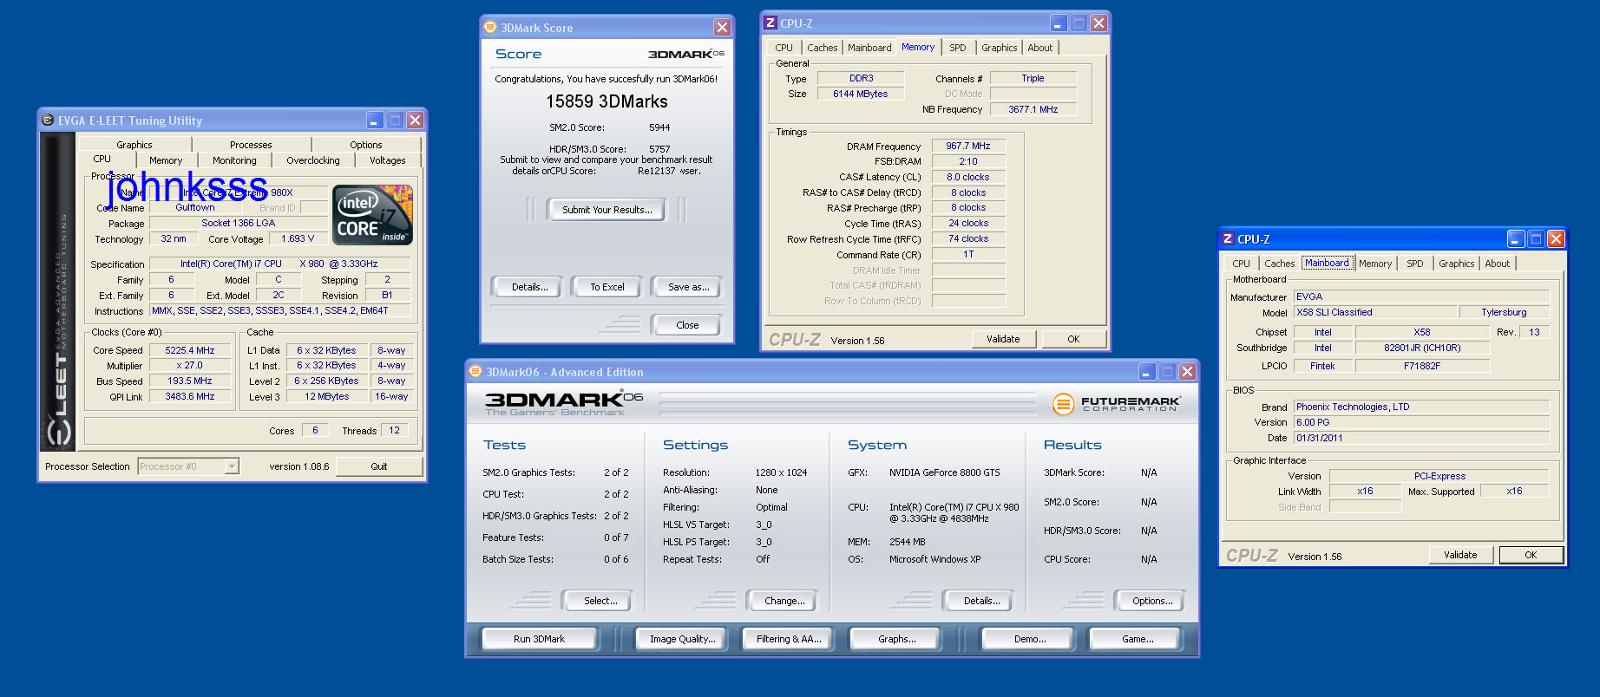Open Options tab in E-LEET

[366, 144]
